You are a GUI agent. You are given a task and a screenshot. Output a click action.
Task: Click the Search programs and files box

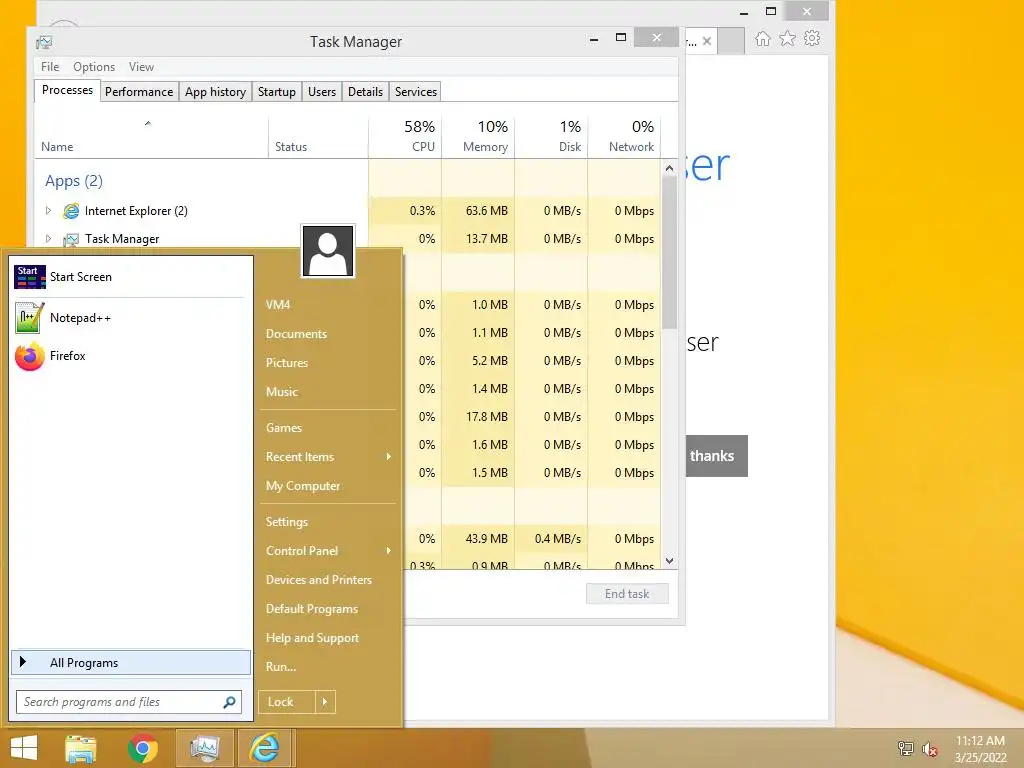pos(129,702)
